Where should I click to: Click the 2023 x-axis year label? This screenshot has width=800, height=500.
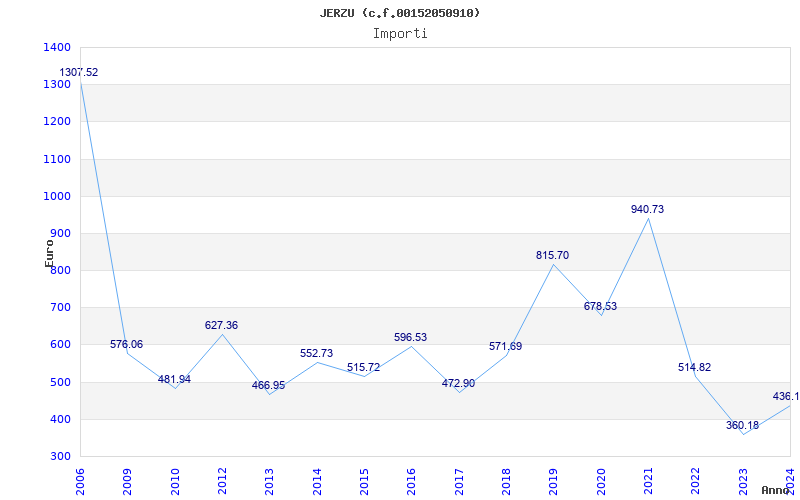(x=743, y=482)
